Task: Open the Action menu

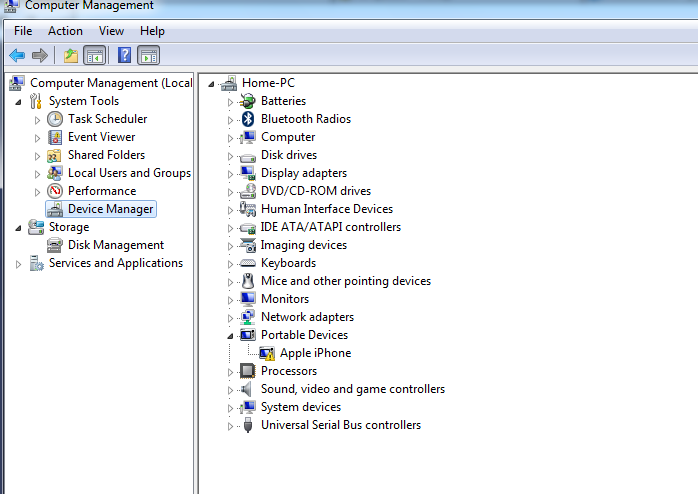Action: [65, 31]
